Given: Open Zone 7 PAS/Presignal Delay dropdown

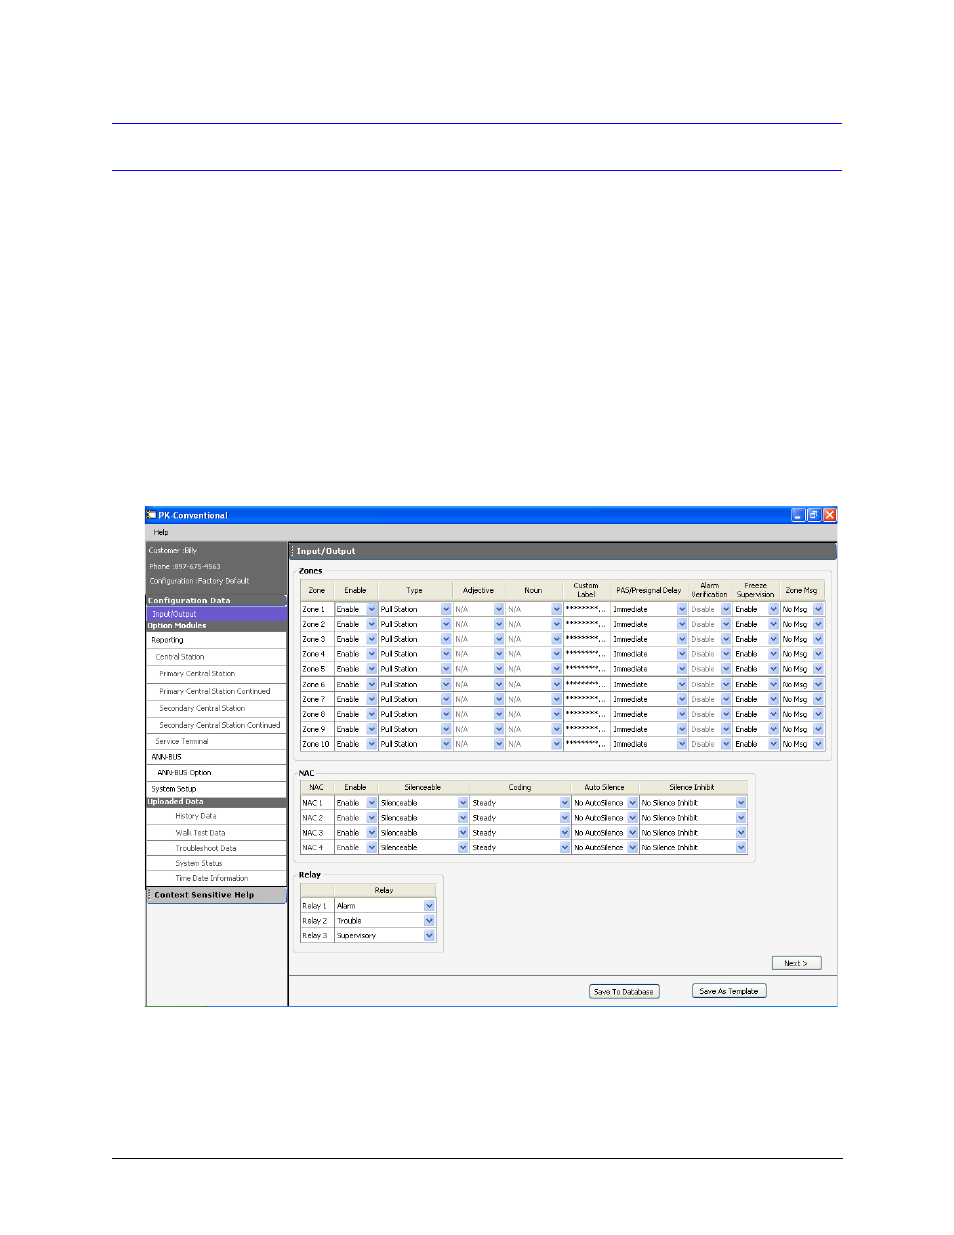Looking at the screenshot, I should pos(682,699).
